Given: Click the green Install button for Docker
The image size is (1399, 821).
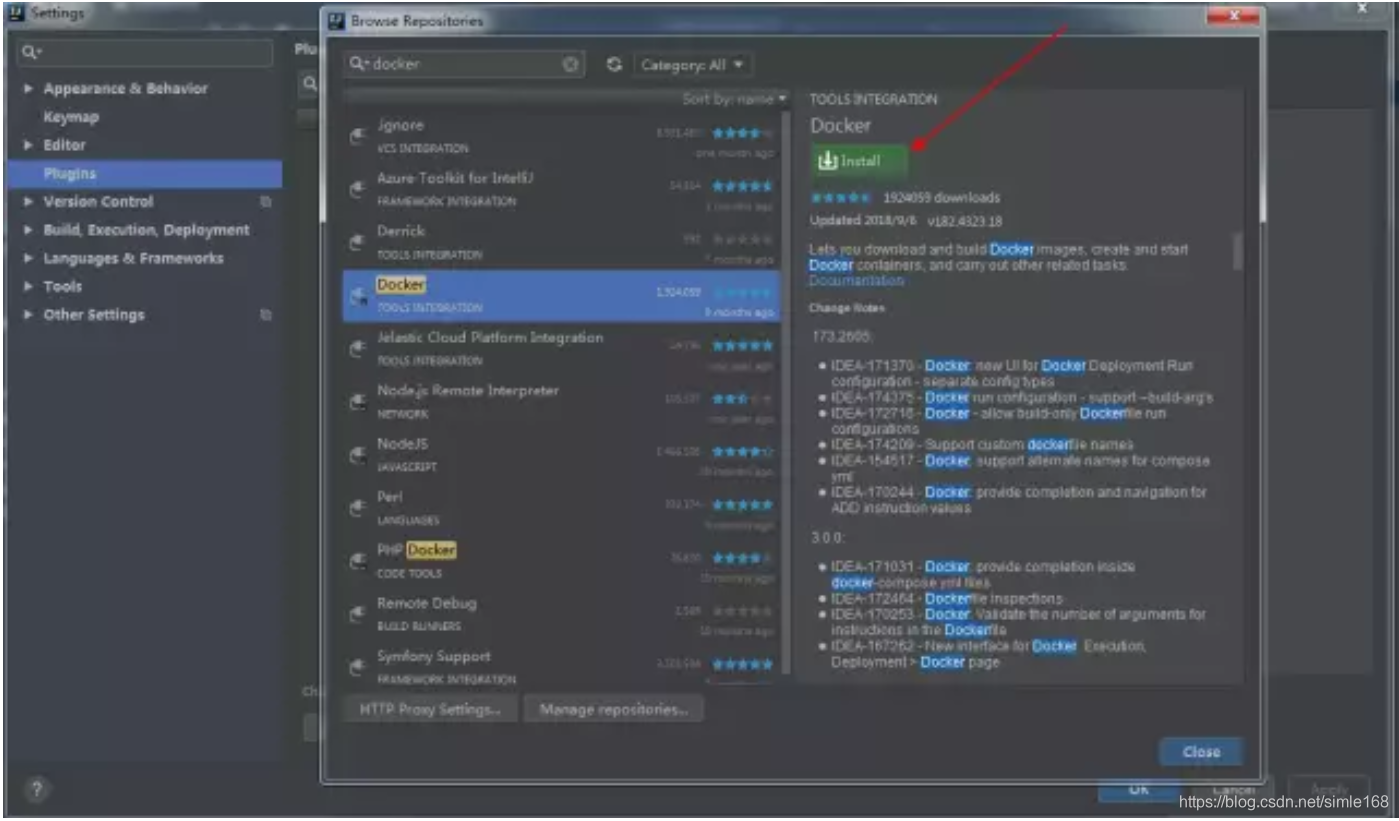Looking at the screenshot, I should (860, 161).
